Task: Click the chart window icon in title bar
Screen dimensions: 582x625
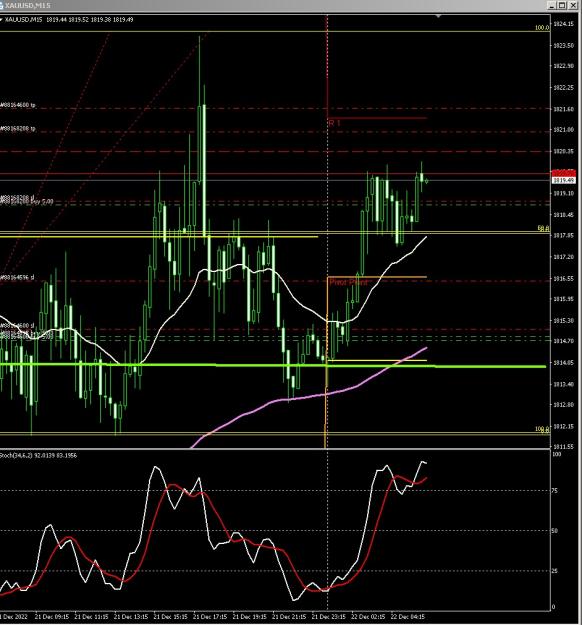Action: click(1, 5)
